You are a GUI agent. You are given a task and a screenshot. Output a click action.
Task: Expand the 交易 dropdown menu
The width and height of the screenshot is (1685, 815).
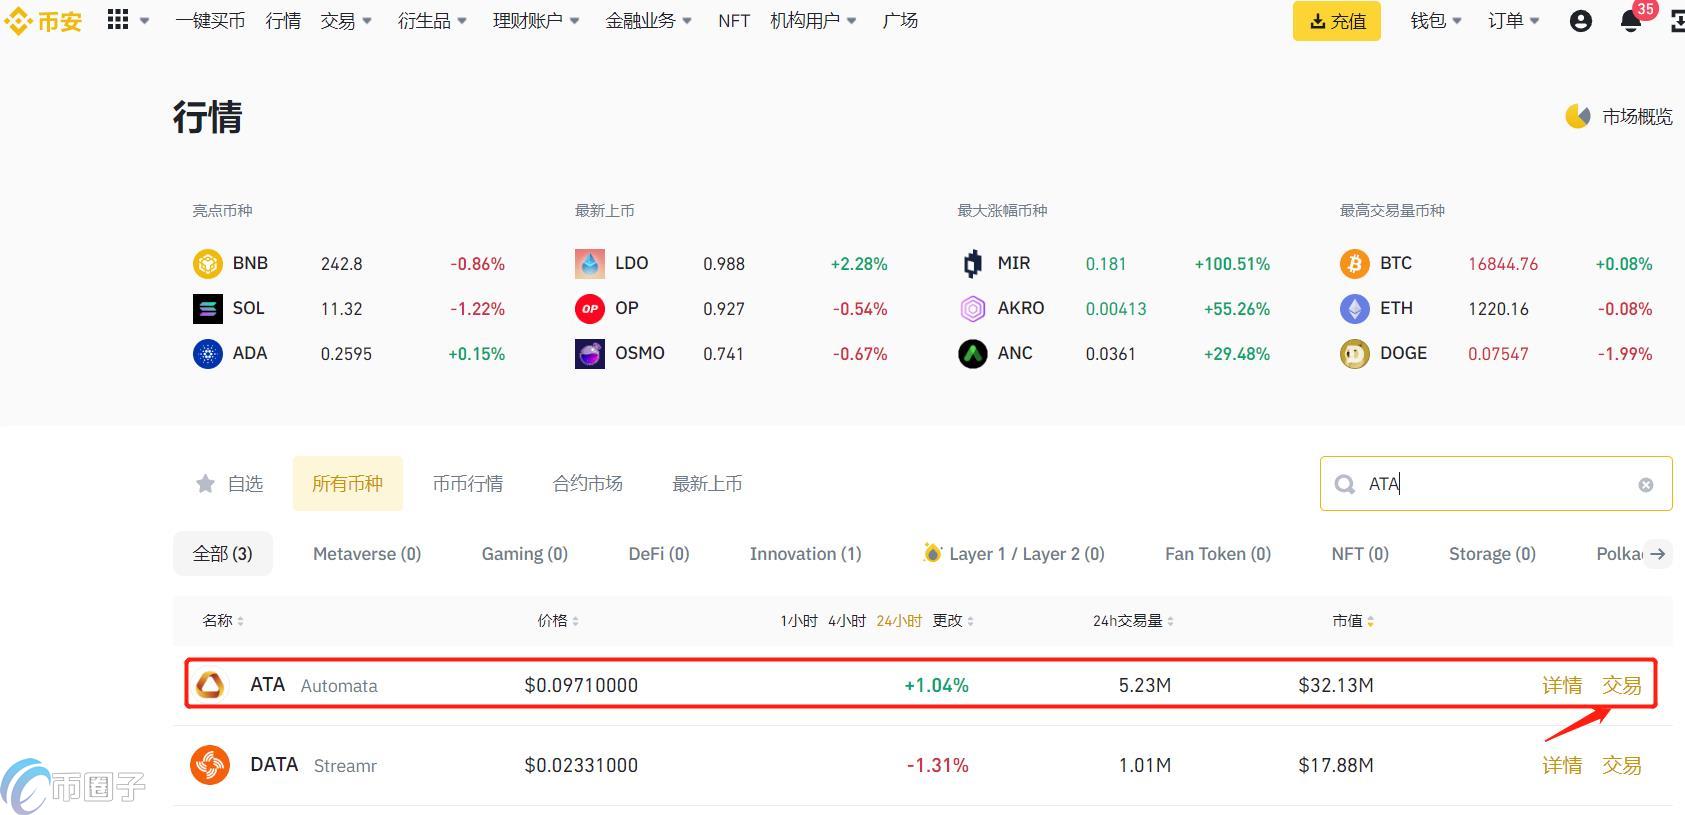[346, 21]
